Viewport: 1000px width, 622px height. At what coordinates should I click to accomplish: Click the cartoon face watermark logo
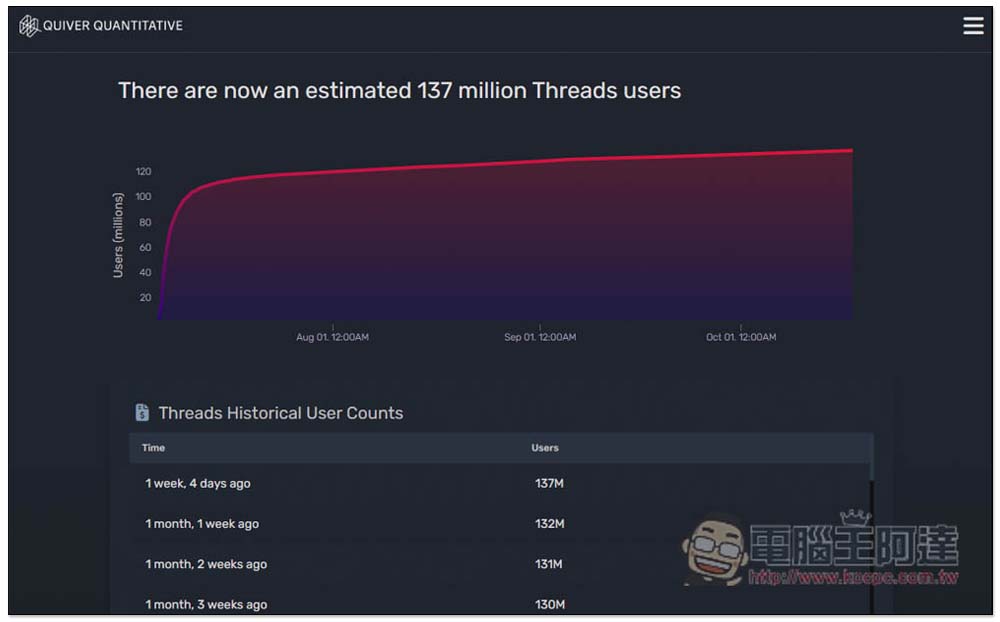tap(714, 550)
